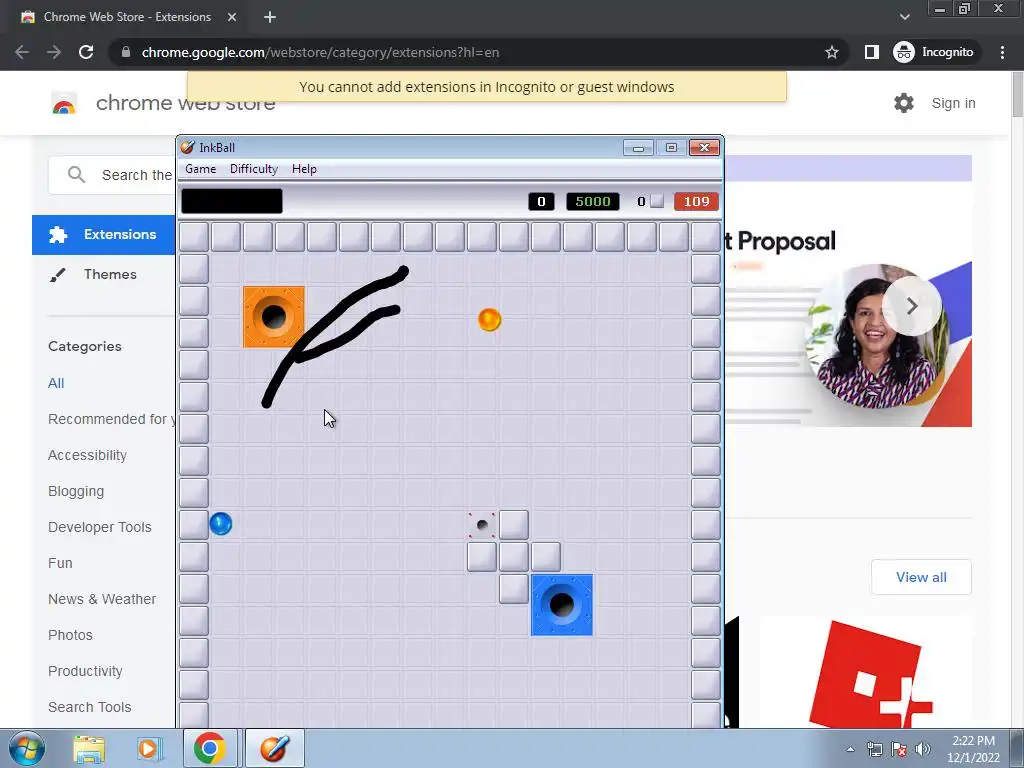Open the Windows Start menu

click(26, 748)
